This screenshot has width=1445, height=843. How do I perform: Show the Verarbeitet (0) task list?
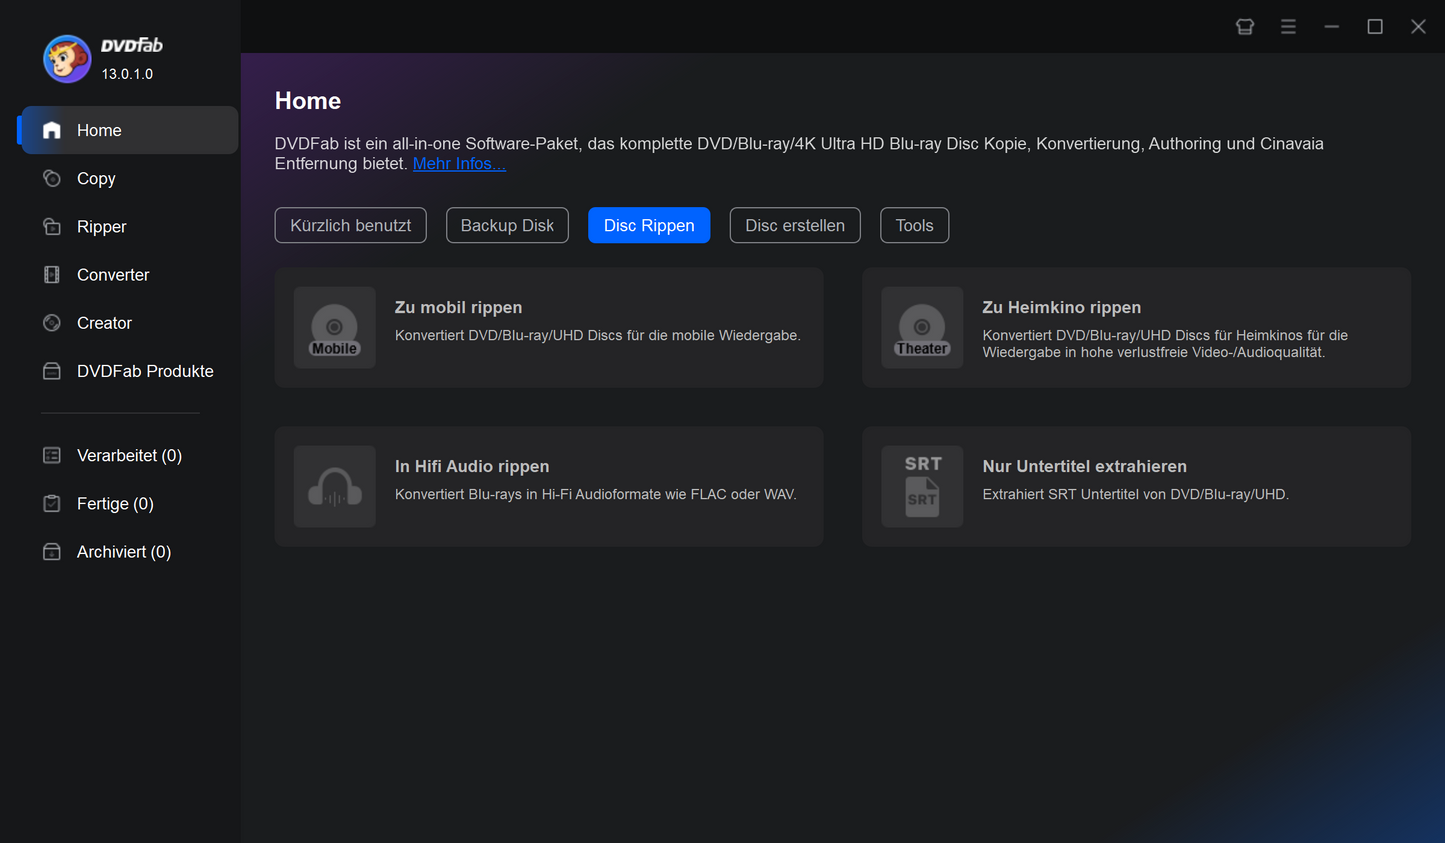click(128, 456)
